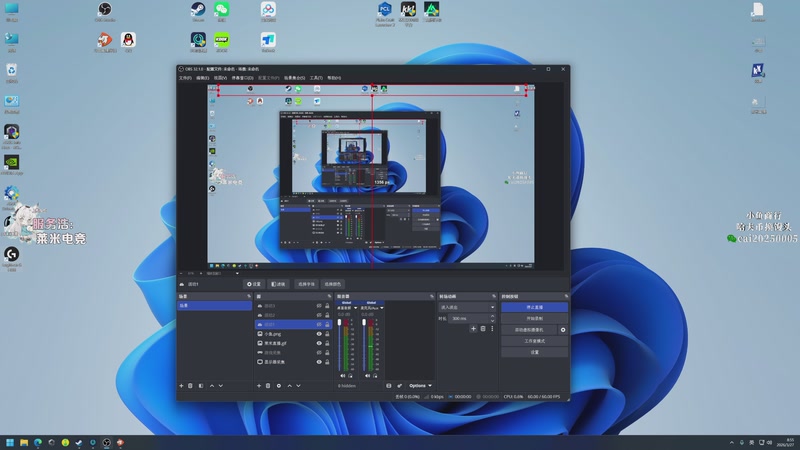Toggle visibility of 小鱼.png source
Image resolution: width=800 pixels, height=450 pixels.
click(319, 334)
